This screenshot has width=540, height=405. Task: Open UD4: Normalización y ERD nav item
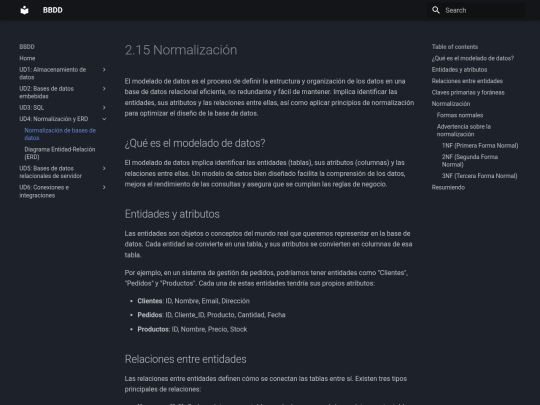point(54,119)
